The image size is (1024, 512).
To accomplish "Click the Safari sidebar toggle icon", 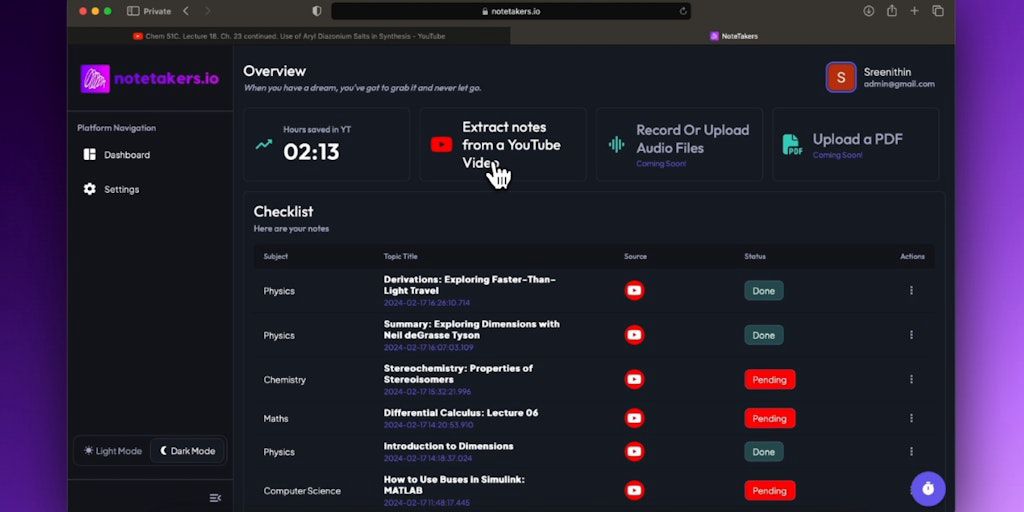I will 133,11.
